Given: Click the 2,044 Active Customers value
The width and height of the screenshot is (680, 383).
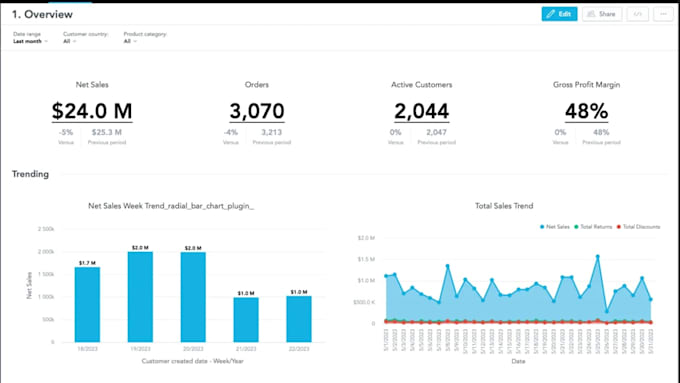Looking at the screenshot, I should click(x=422, y=111).
